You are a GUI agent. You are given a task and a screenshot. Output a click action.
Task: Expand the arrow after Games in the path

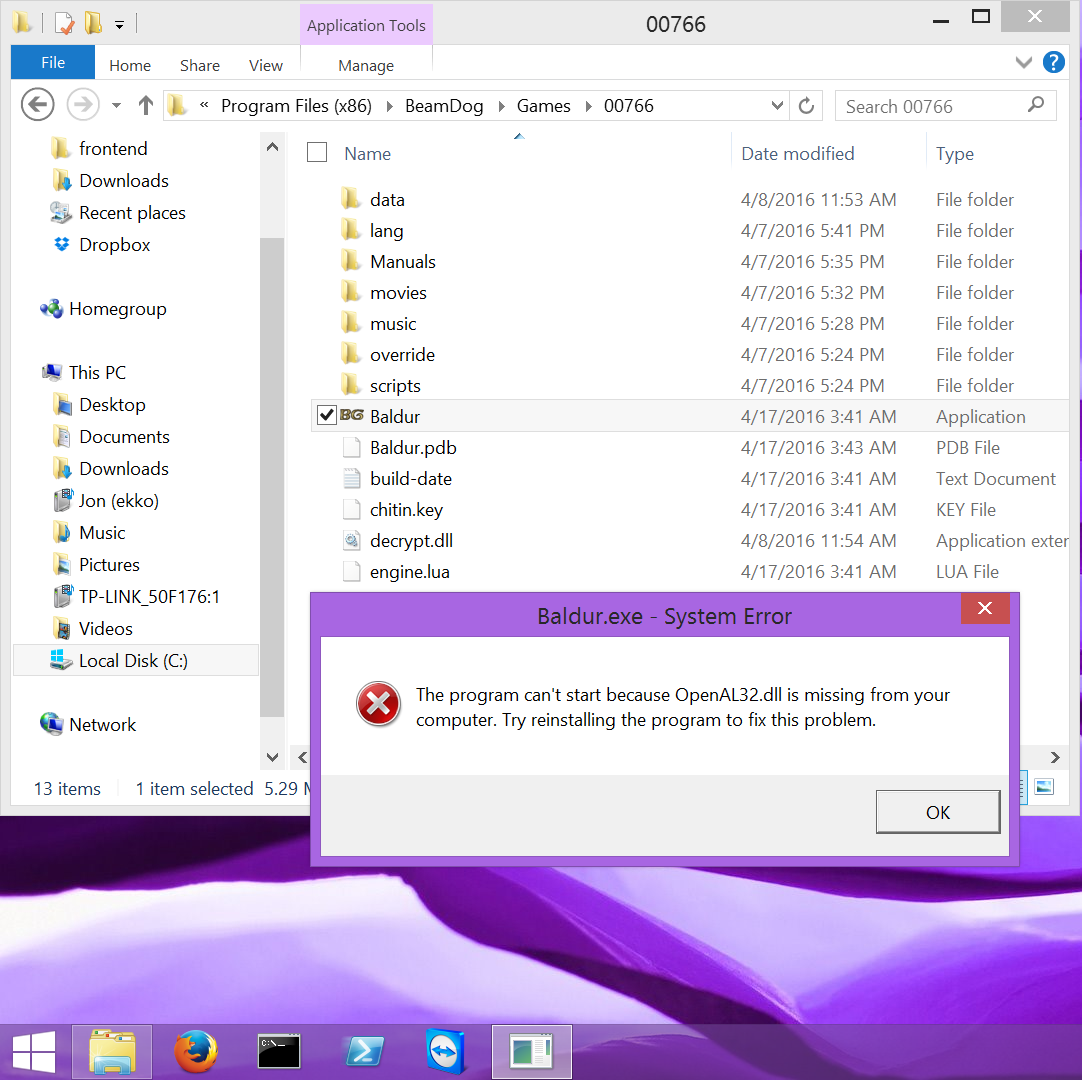(588, 106)
